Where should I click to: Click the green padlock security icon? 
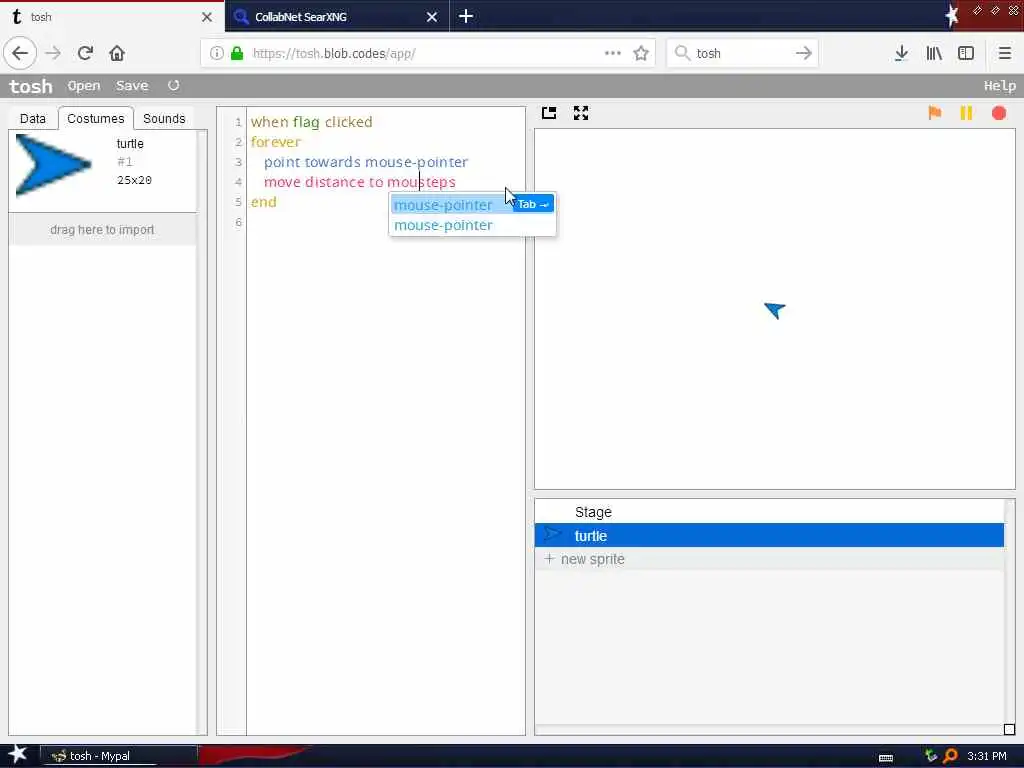pyautogui.click(x=237, y=53)
